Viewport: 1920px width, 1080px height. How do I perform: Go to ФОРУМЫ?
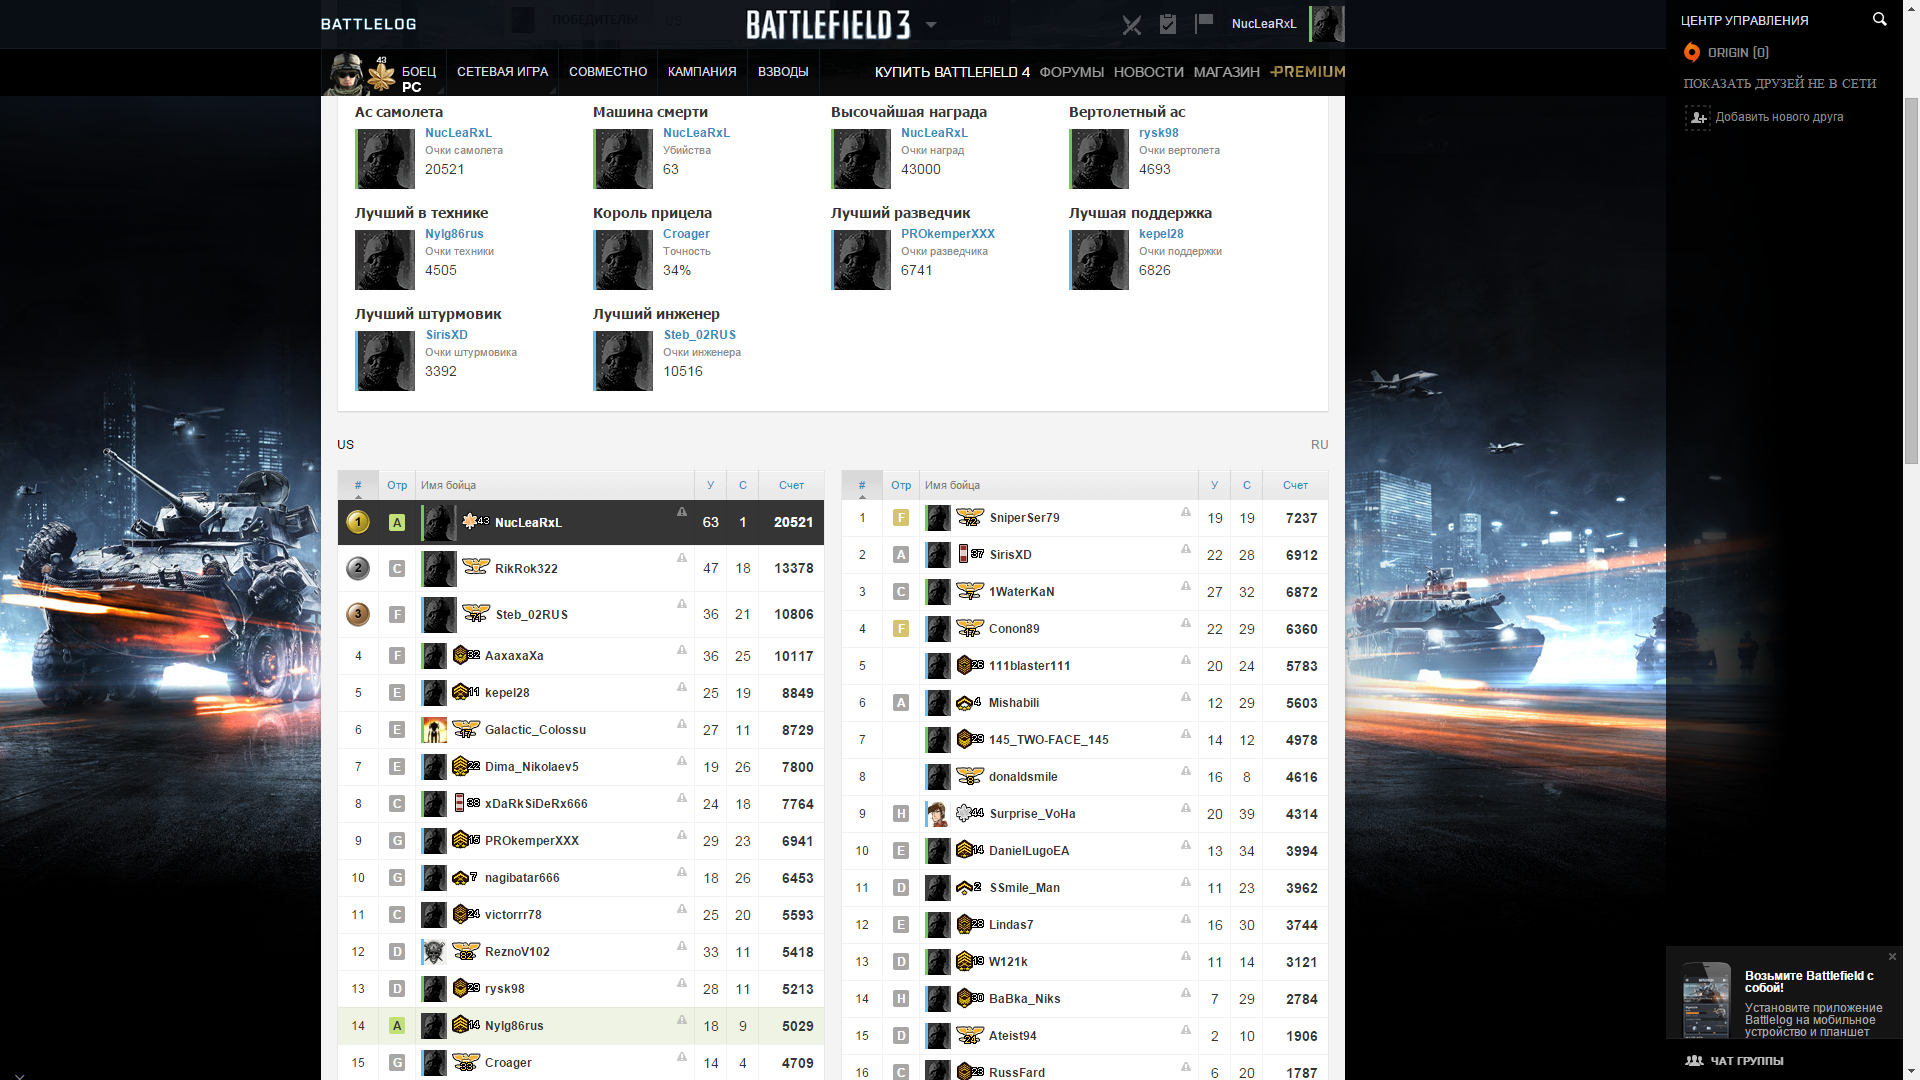1071,72
